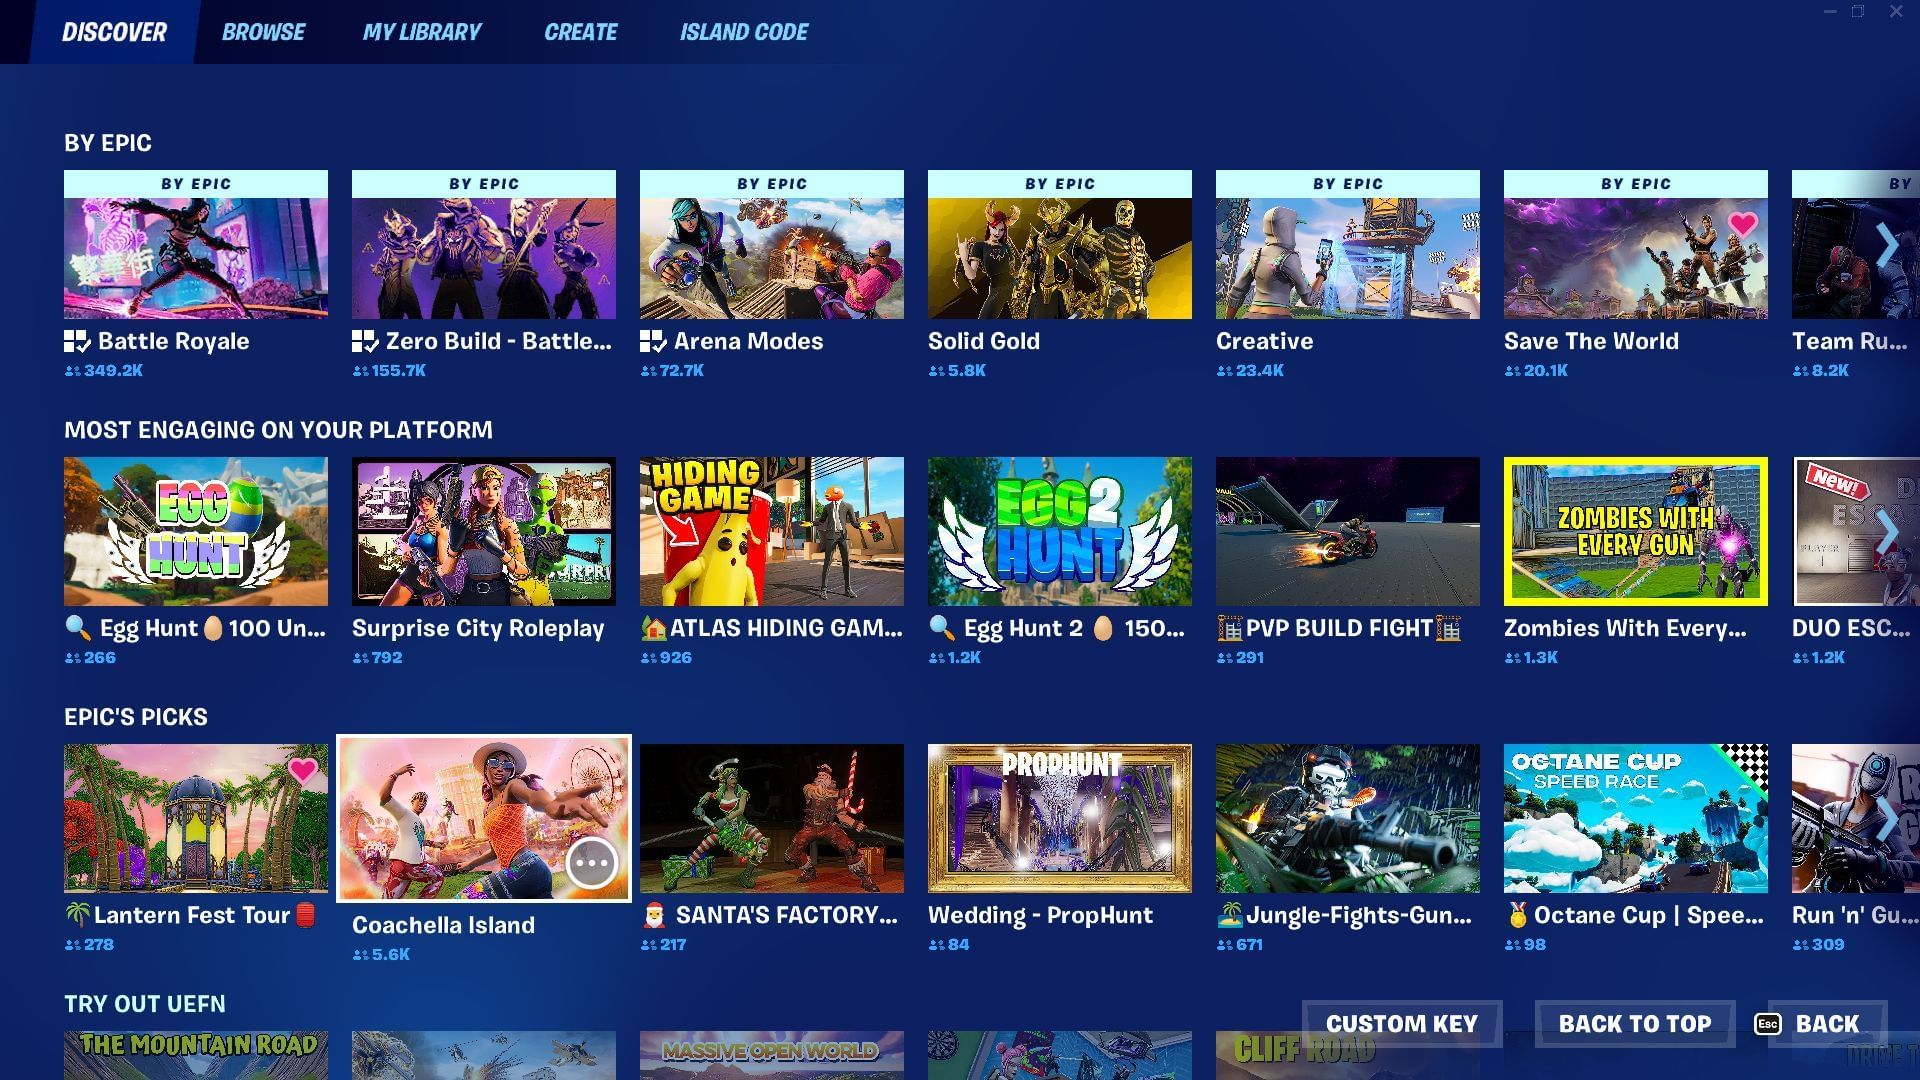Switch to the Browse tab
This screenshot has width=1920, height=1080.
(x=263, y=32)
